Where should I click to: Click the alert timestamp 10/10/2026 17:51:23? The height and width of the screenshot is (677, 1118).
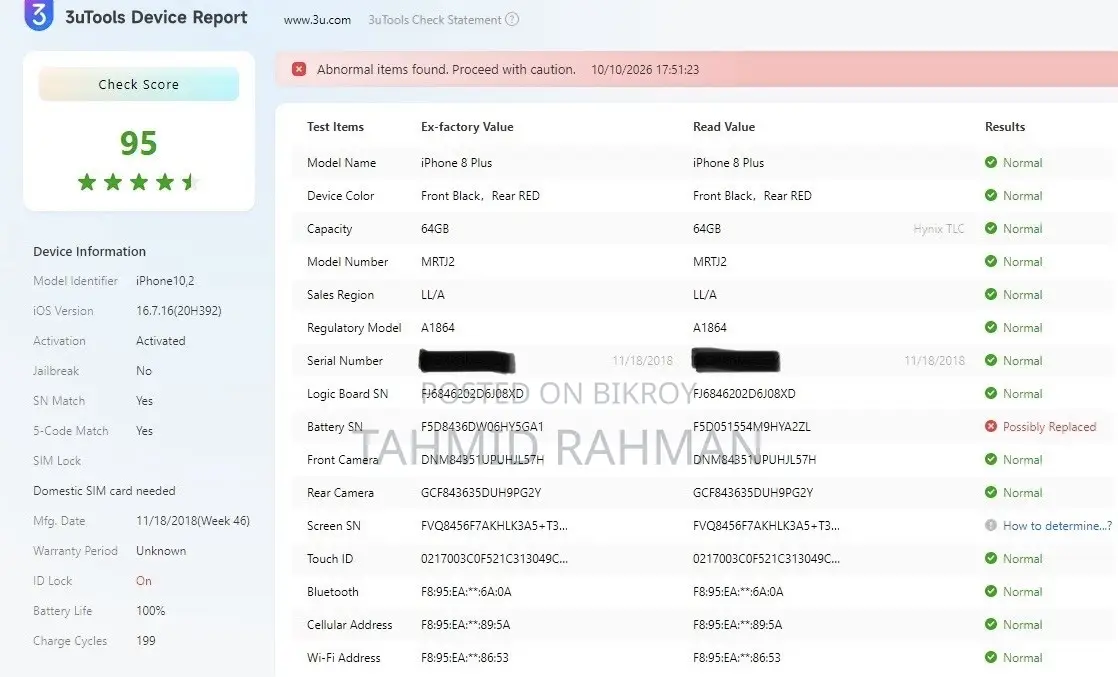click(645, 70)
